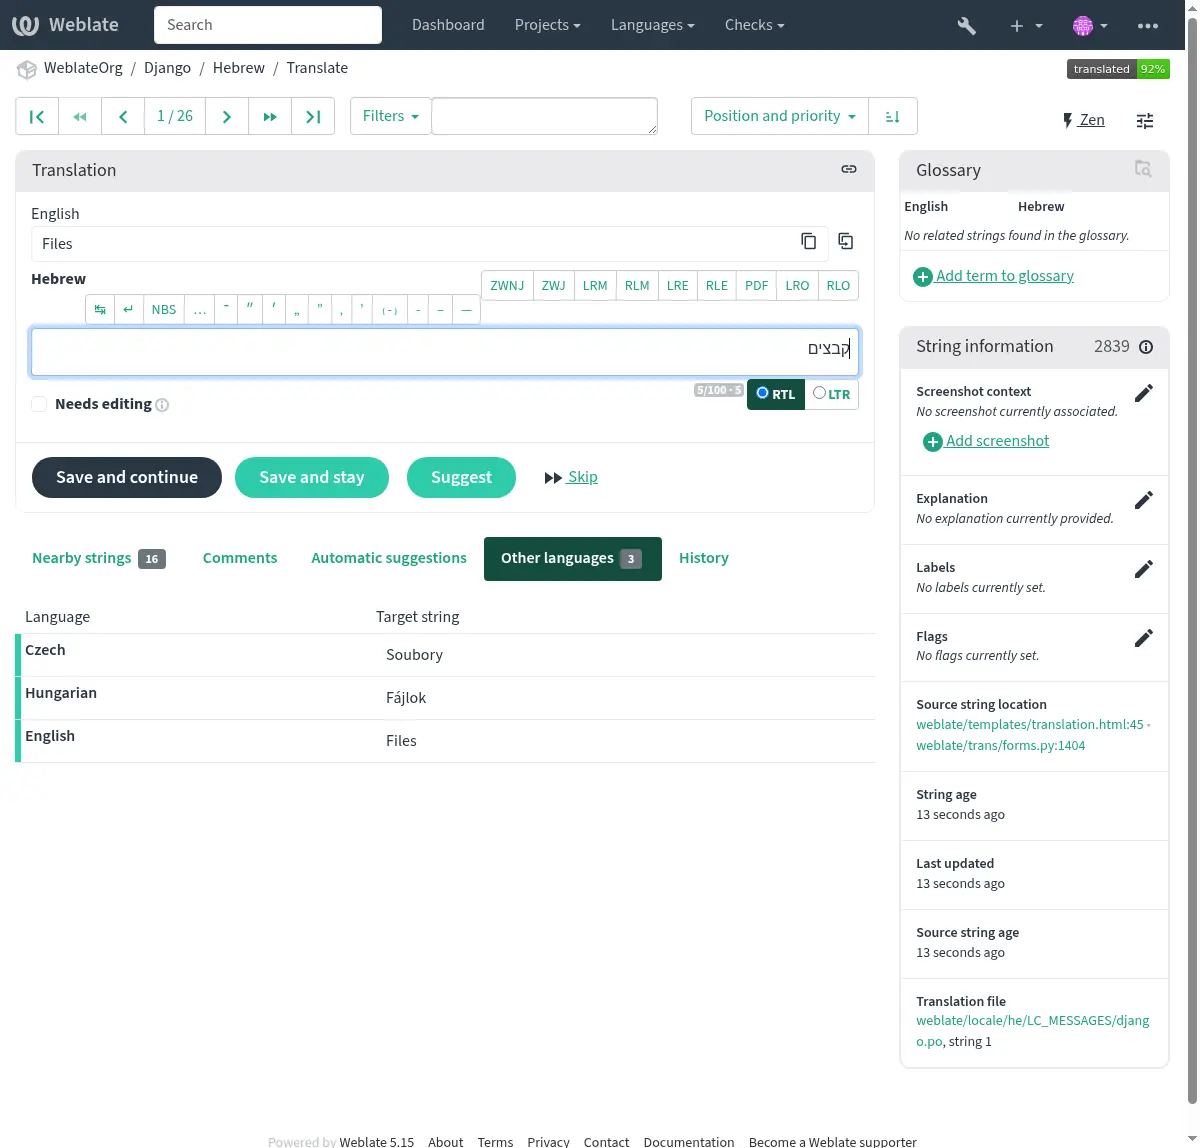Expand the Projects menu
1200x1148 pixels.
tap(548, 25)
